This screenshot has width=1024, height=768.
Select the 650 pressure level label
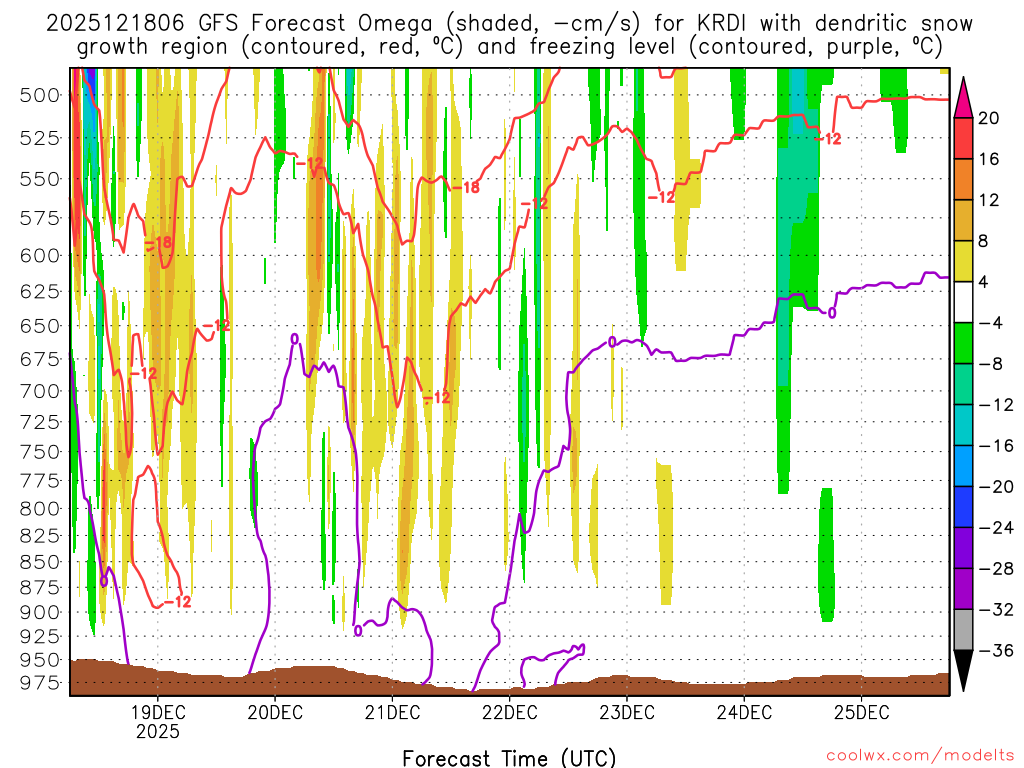coord(40,325)
